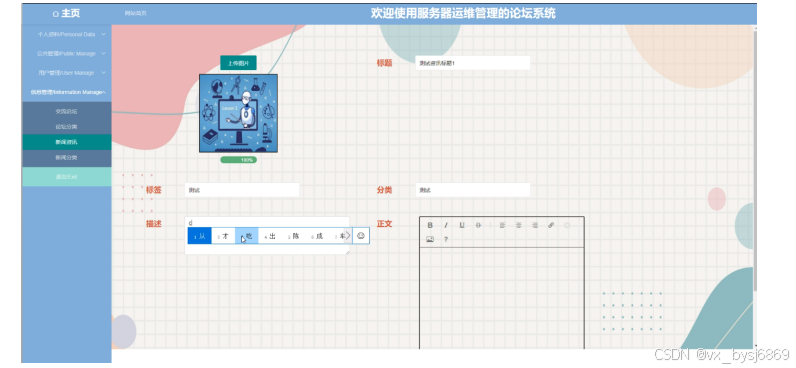Pick IME candidate 6 成

(x=316, y=236)
